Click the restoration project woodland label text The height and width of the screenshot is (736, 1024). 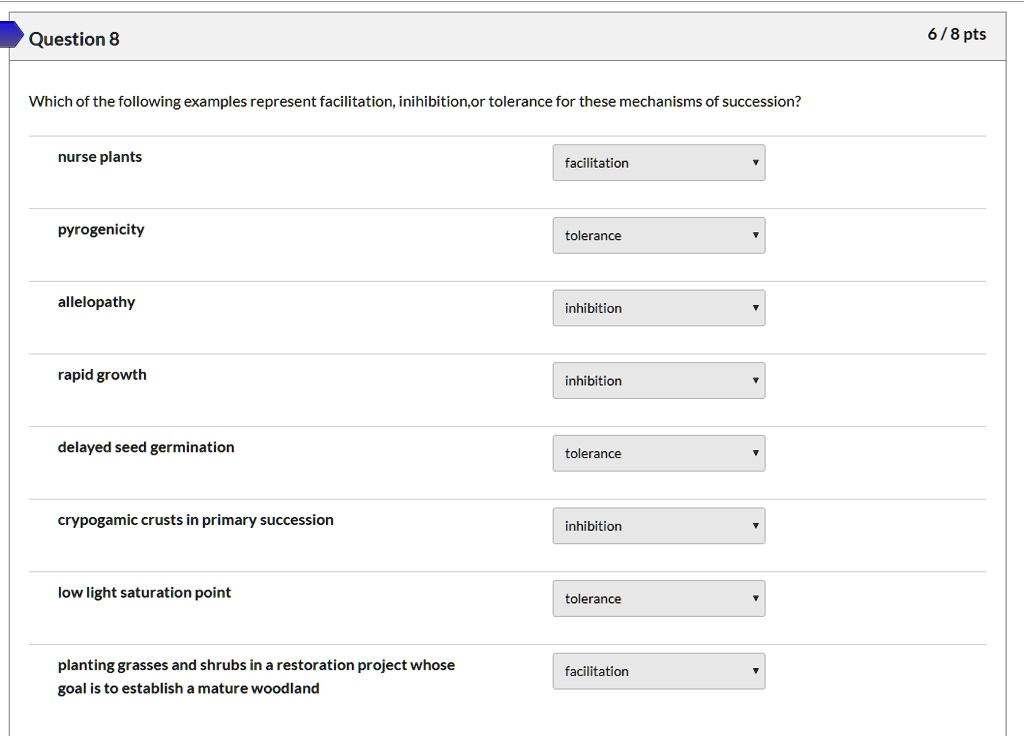coord(256,677)
